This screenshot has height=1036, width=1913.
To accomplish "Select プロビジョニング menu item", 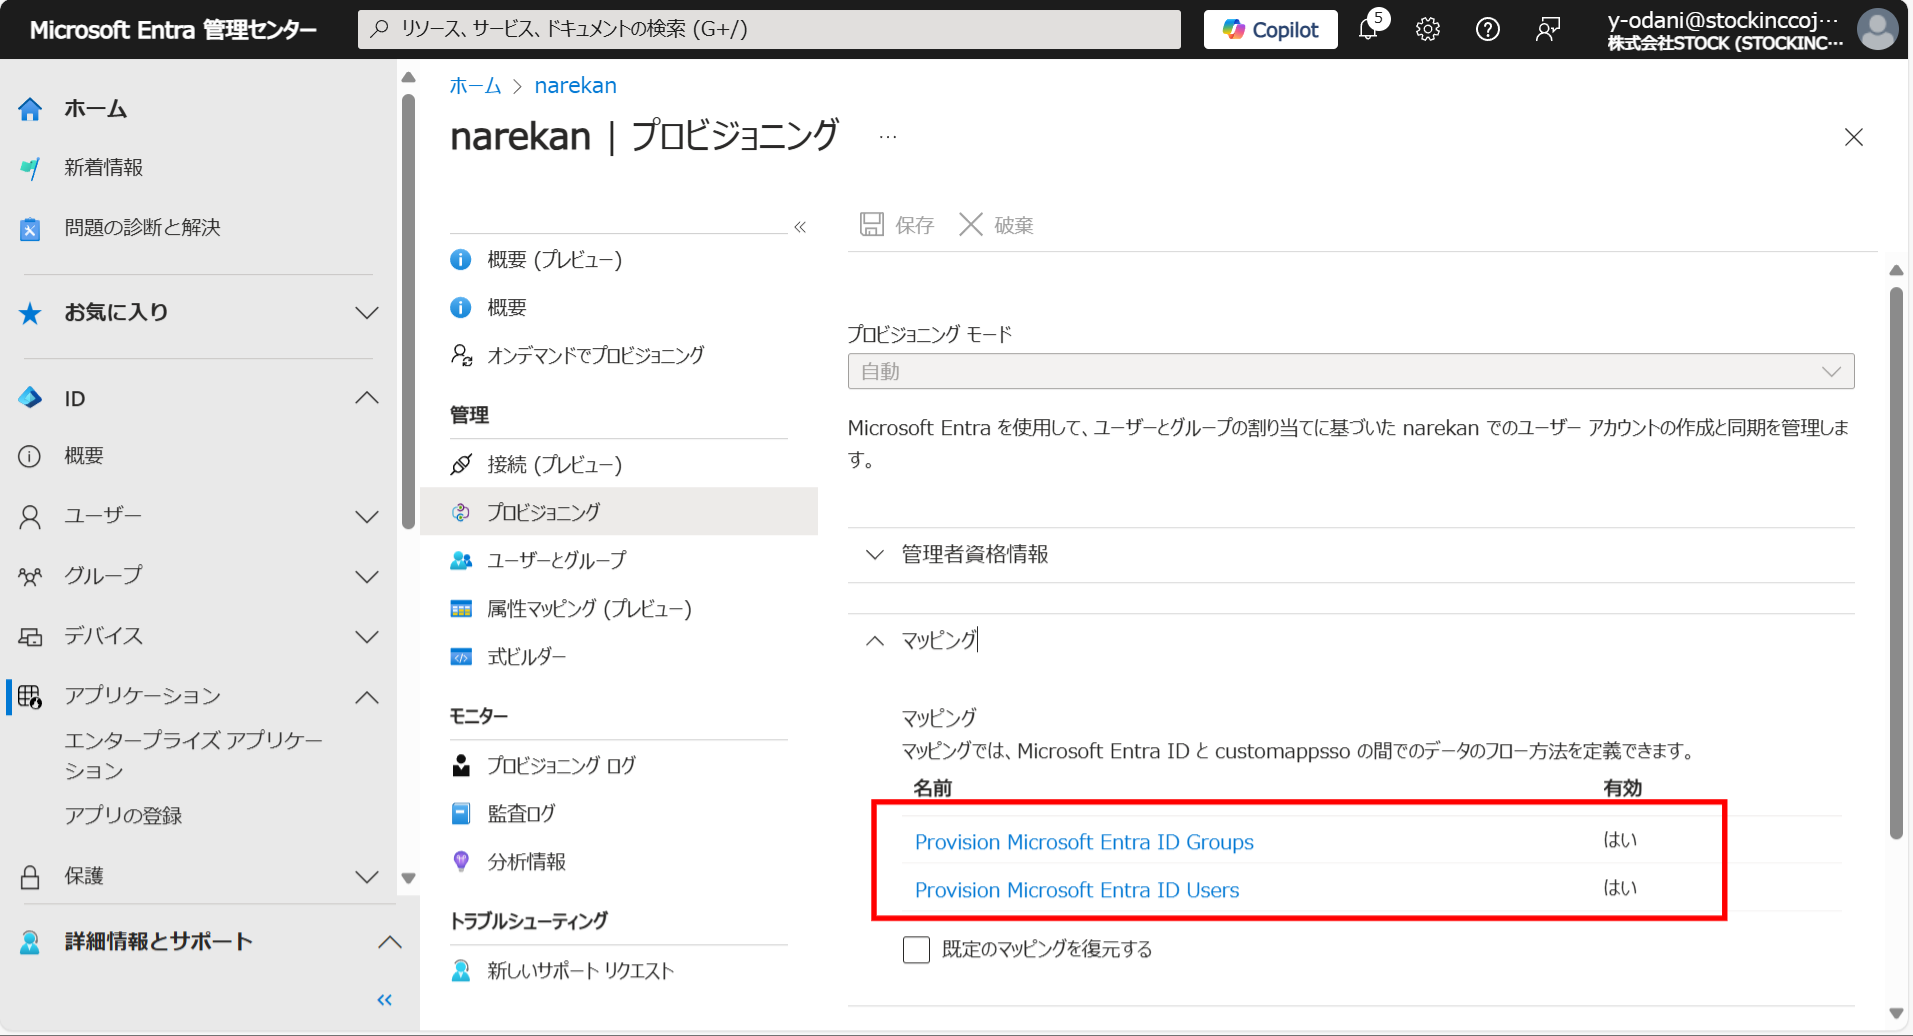I will click(x=618, y=512).
